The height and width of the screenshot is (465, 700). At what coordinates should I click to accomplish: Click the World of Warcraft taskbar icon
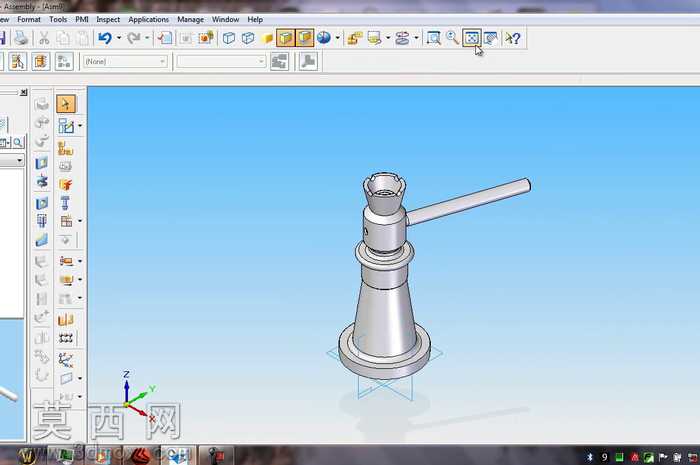[x=27, y=456]
